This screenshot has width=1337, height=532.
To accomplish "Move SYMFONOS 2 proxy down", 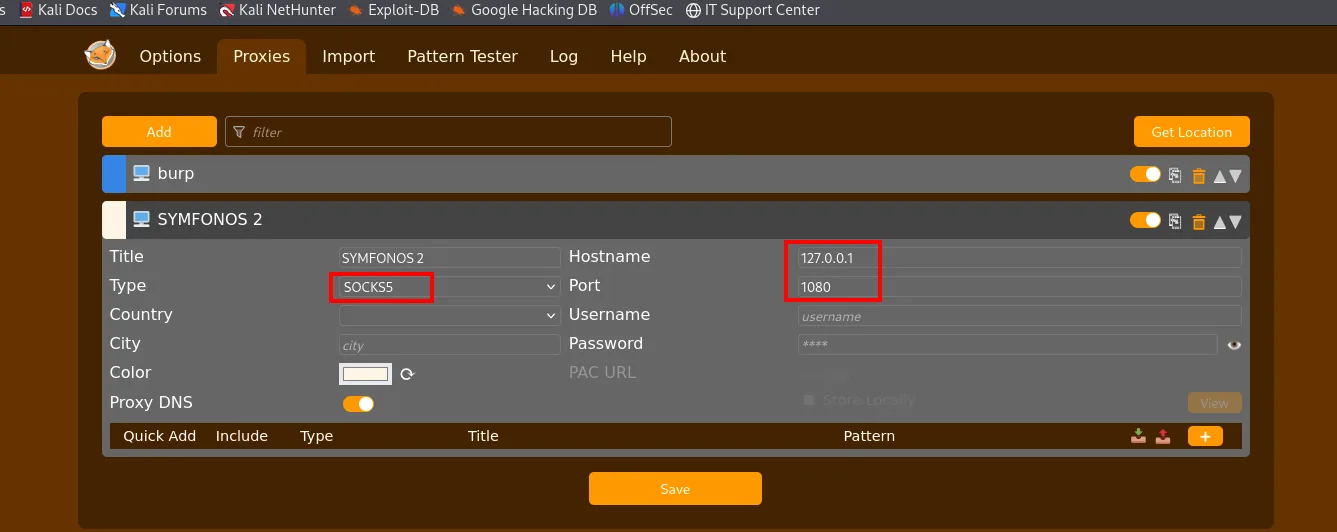I will point(1235,222).
